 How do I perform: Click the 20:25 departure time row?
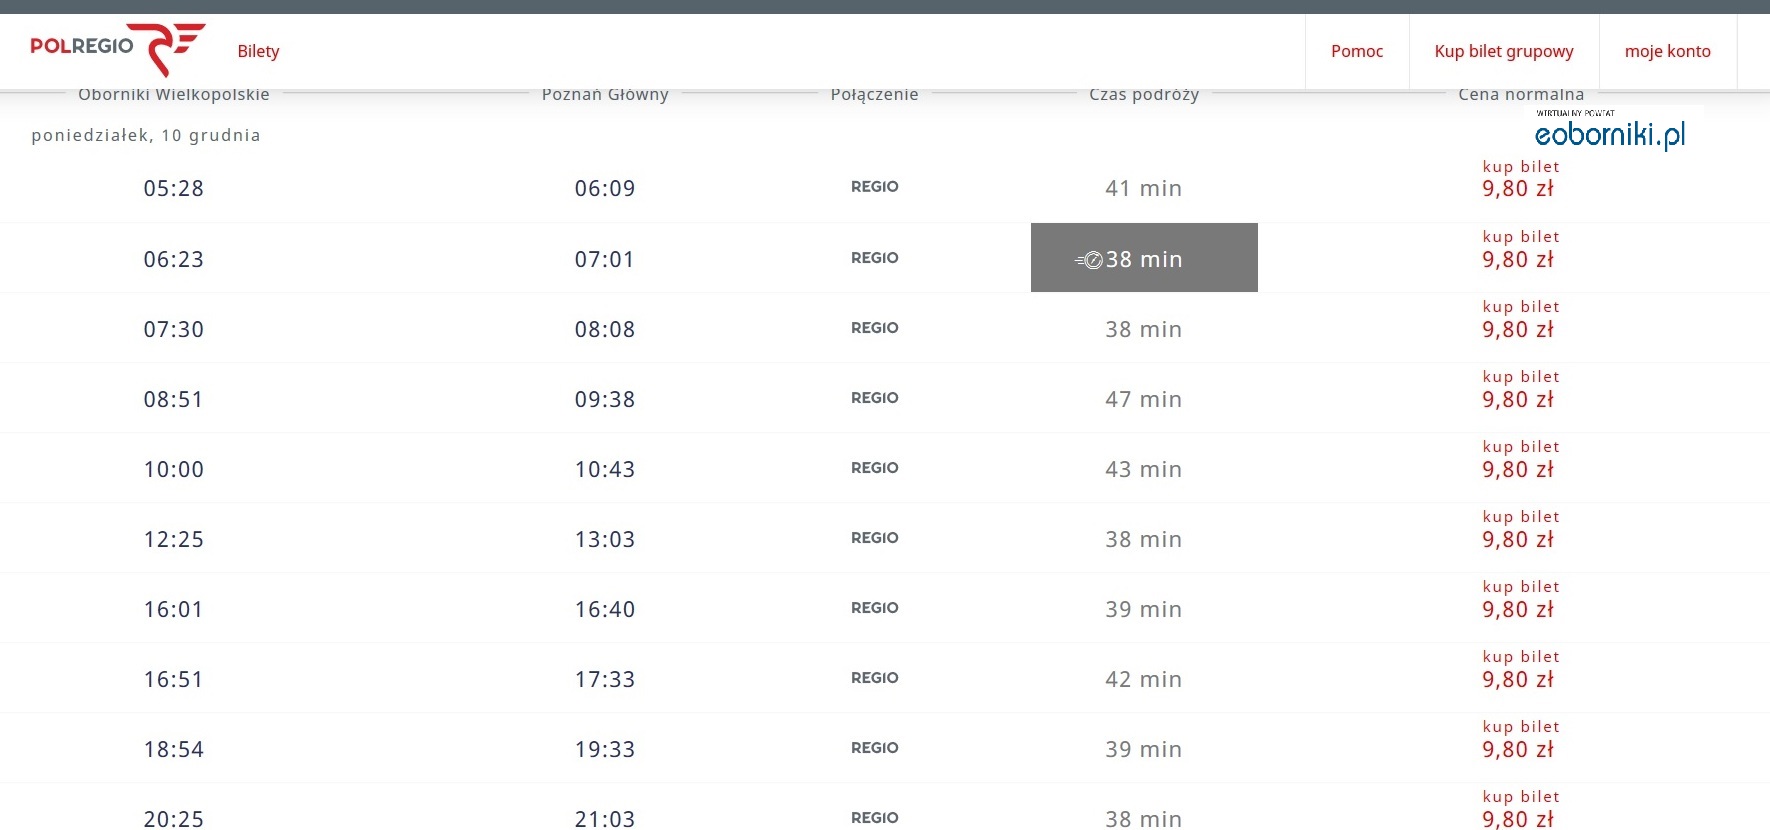pyautogui.click(x=885, y=811)
